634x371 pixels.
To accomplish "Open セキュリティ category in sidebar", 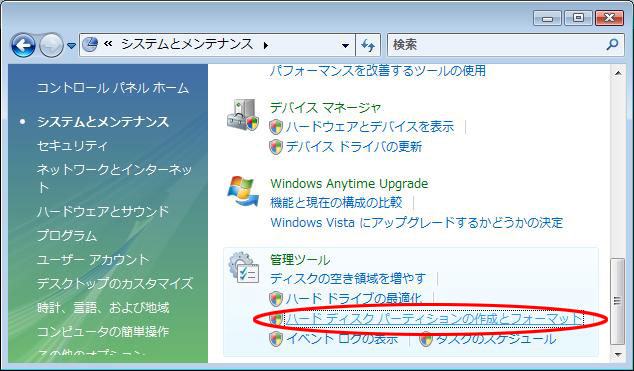I will (x=72, y=145).
